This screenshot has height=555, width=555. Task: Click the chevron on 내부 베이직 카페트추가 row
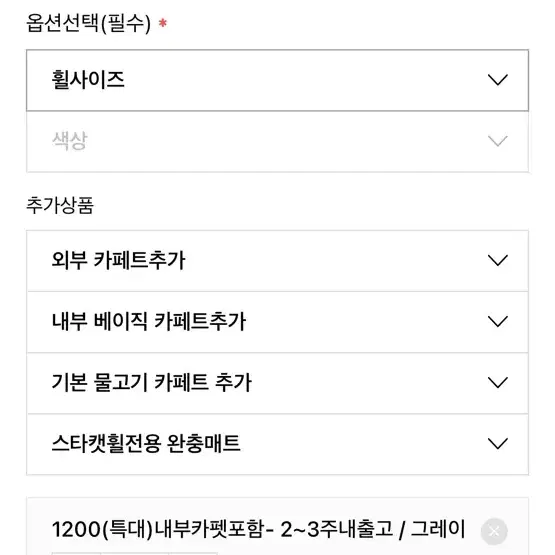pos(497,321)
